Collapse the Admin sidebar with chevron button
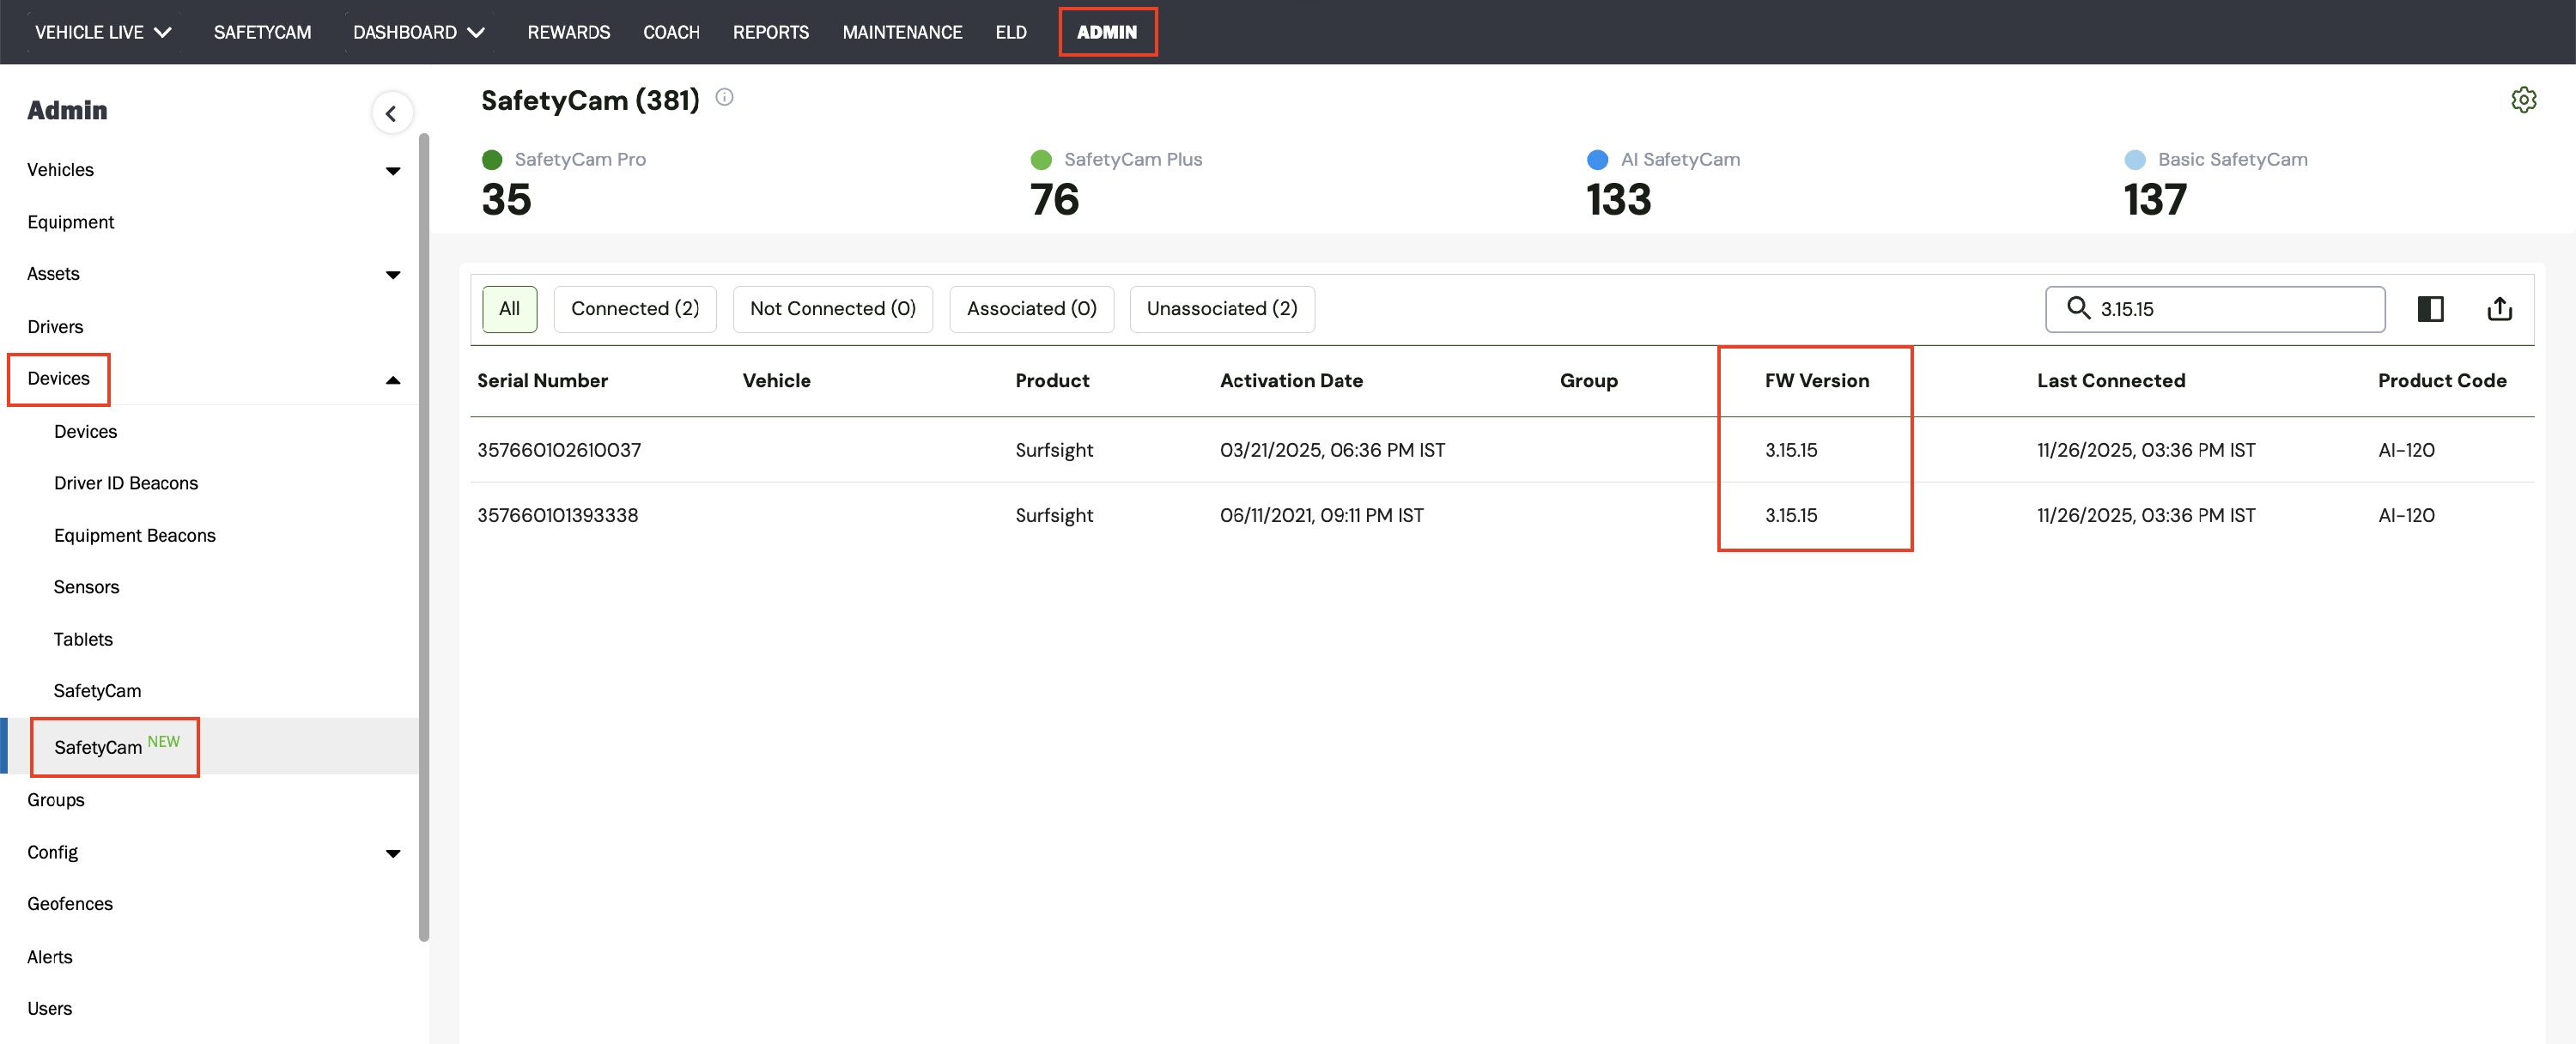The height and width of the screenshot is (1044, 2576). tap(391, 113)
